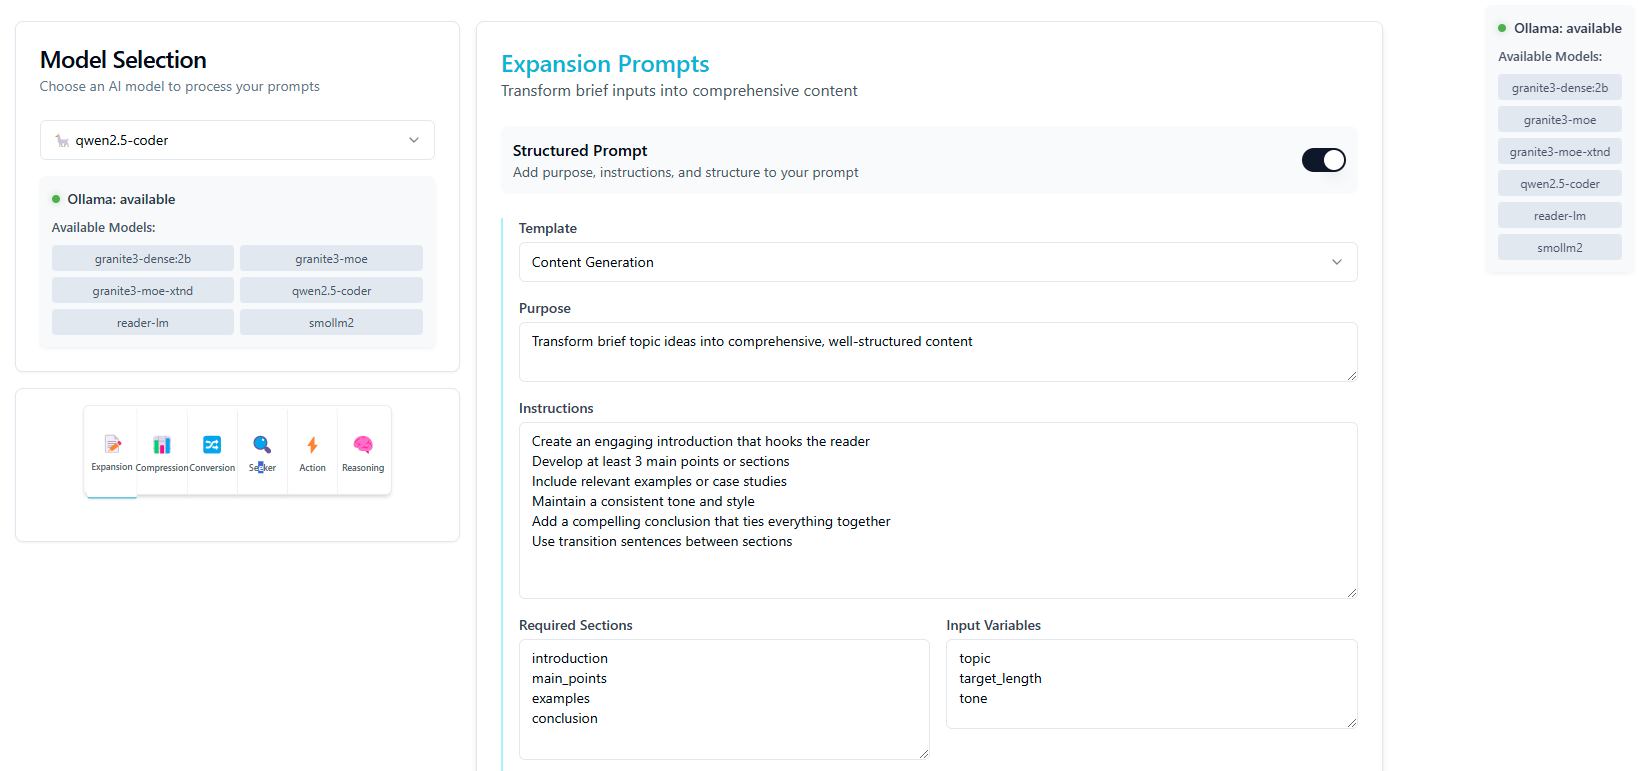Pick smollm2 from the right sidebar models

tap(1559, 247)
